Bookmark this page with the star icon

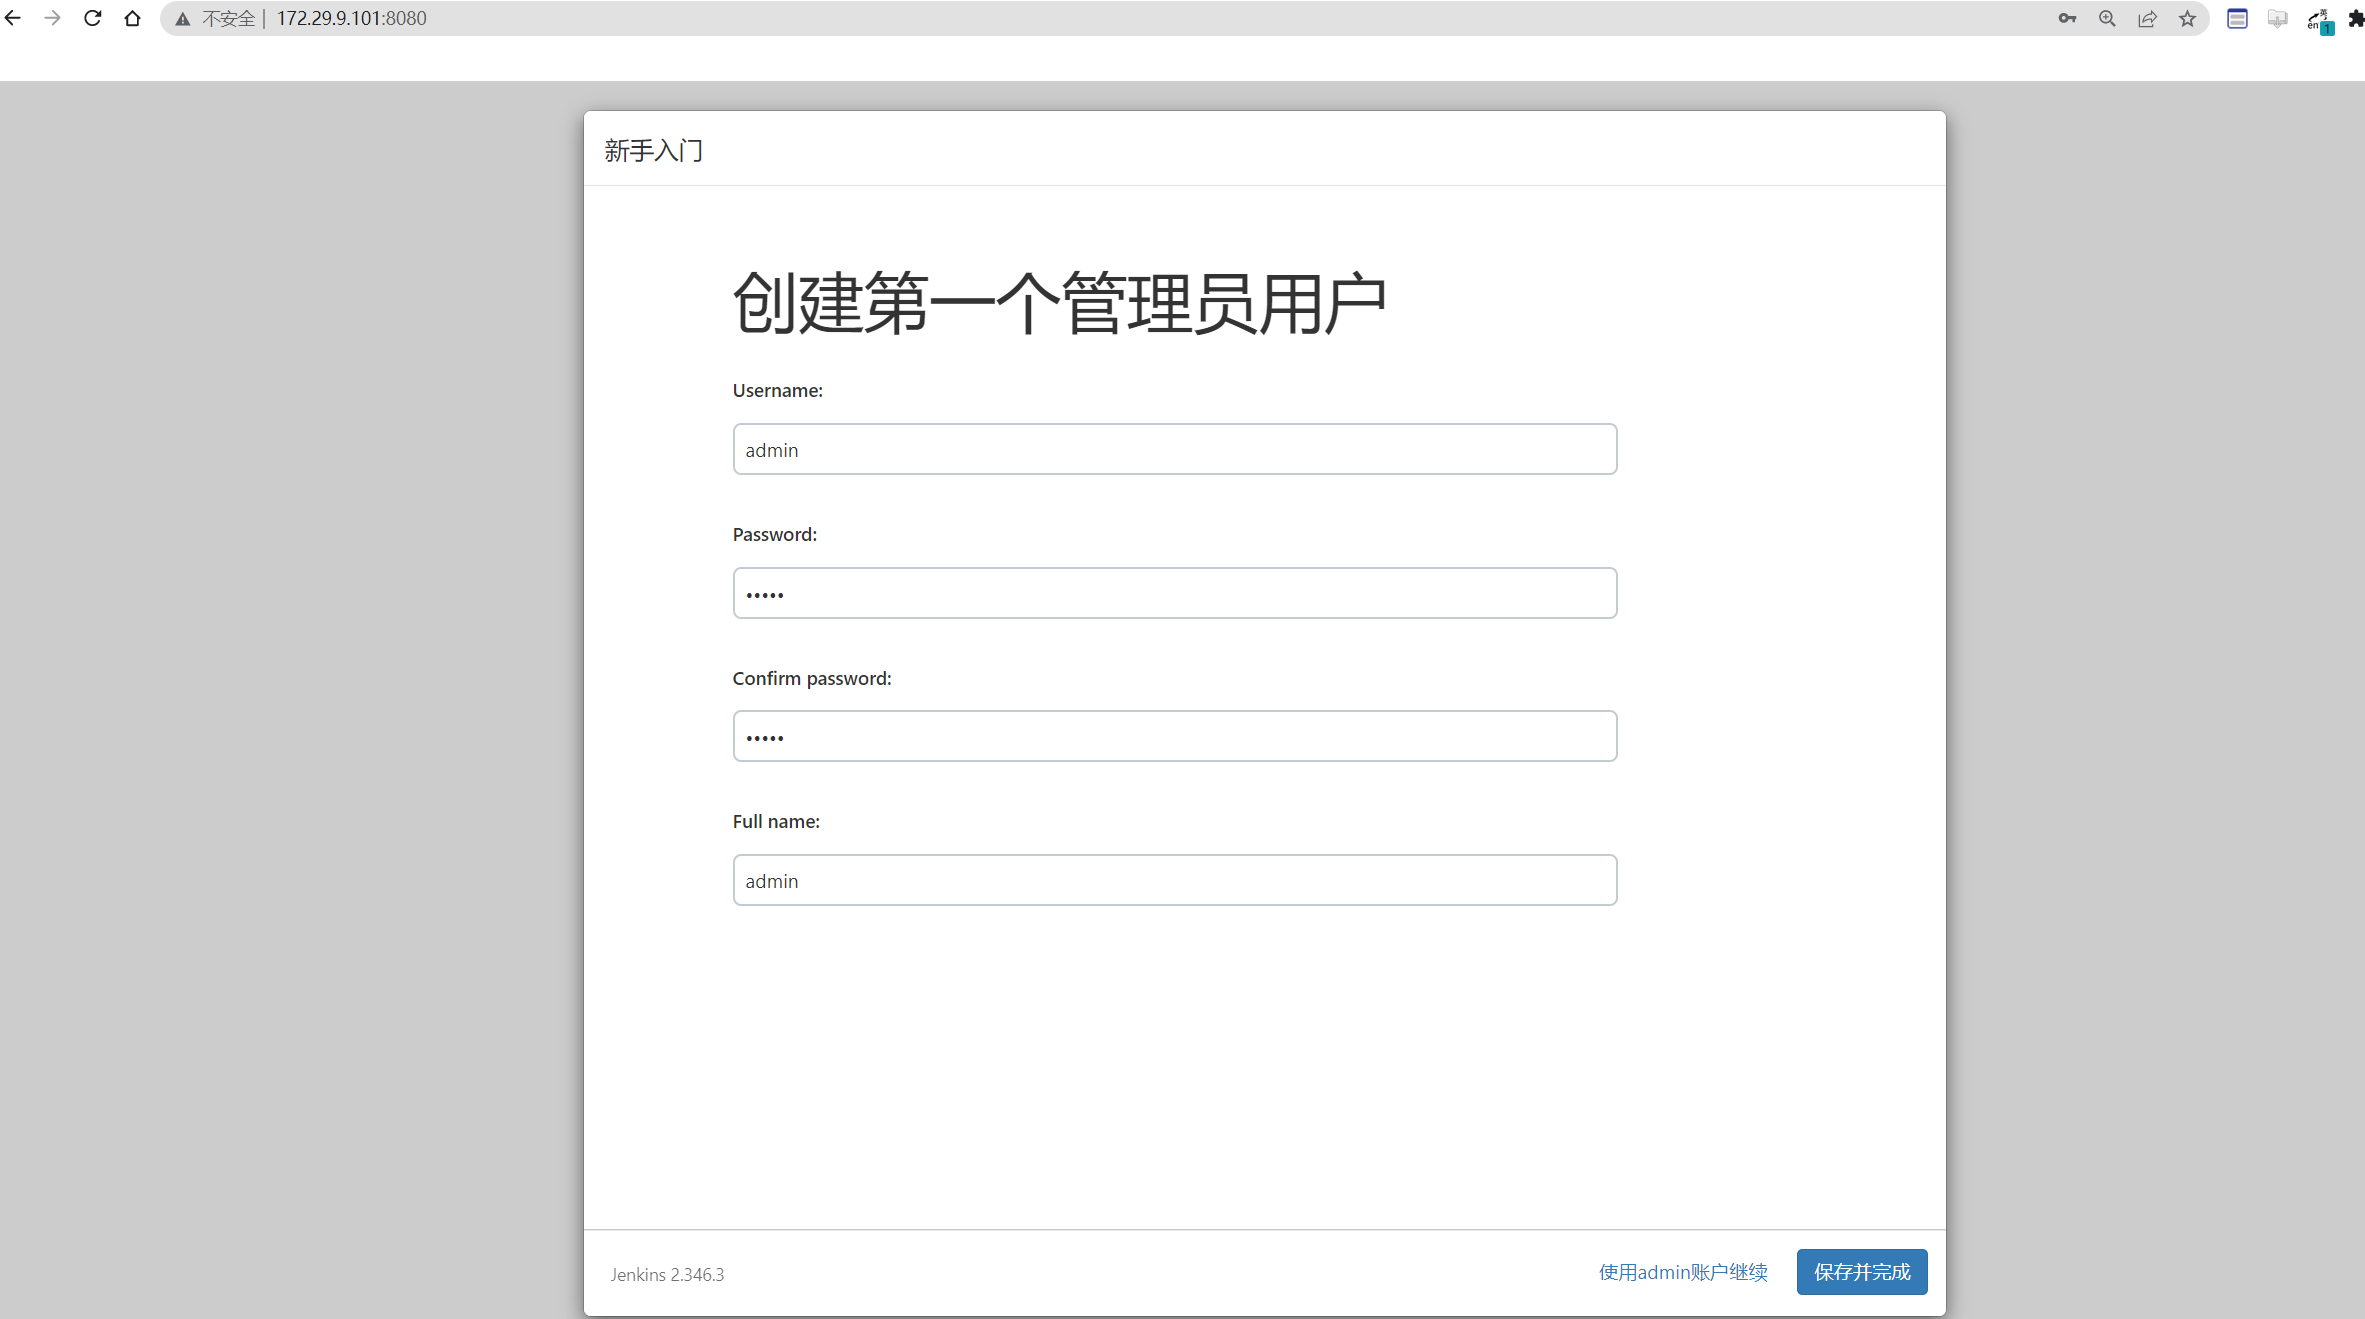2187,18
